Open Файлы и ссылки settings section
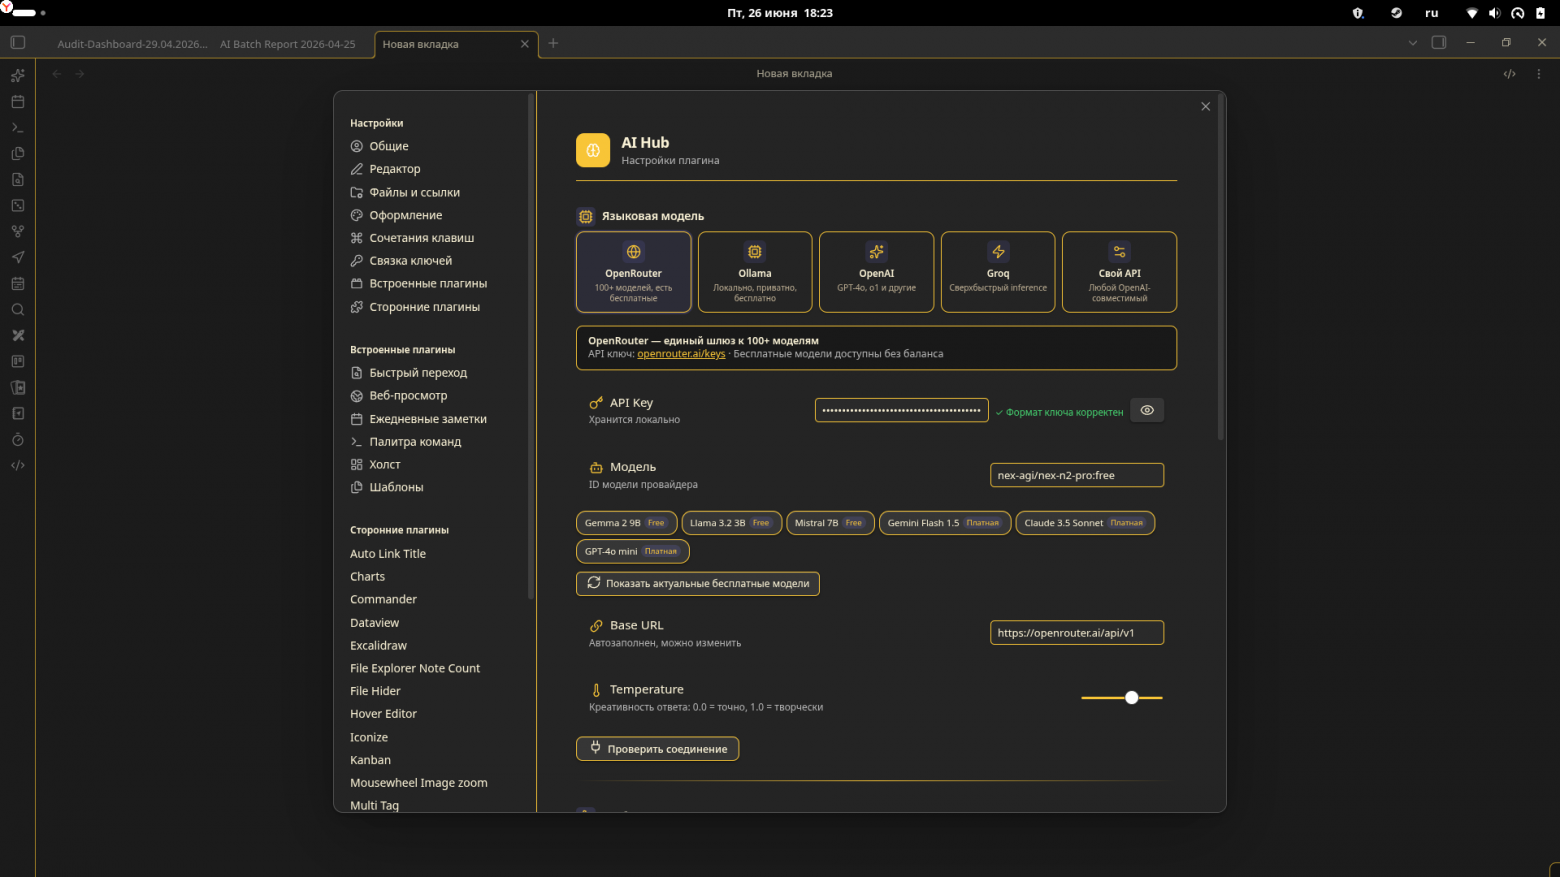This screenshot has width=1560, height=877. click(x=405, y=192)
